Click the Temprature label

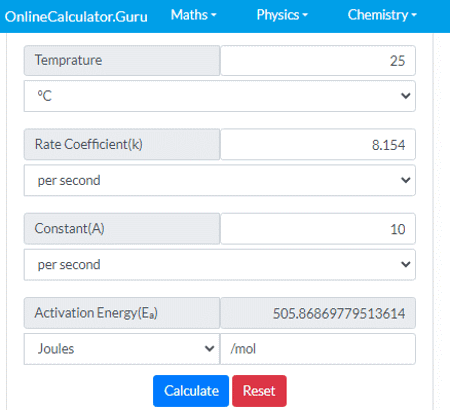pos(122,61)
